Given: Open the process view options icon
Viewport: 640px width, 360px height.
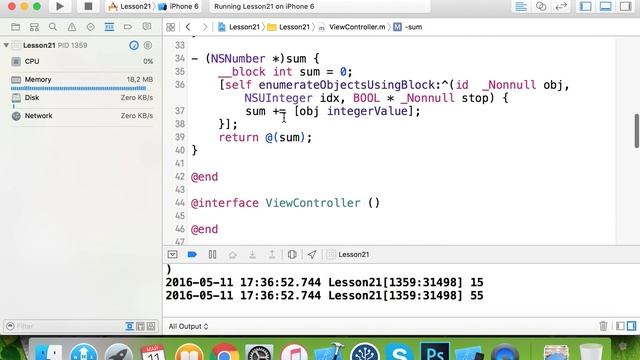Looking at the screenshot, I should 148,45.
